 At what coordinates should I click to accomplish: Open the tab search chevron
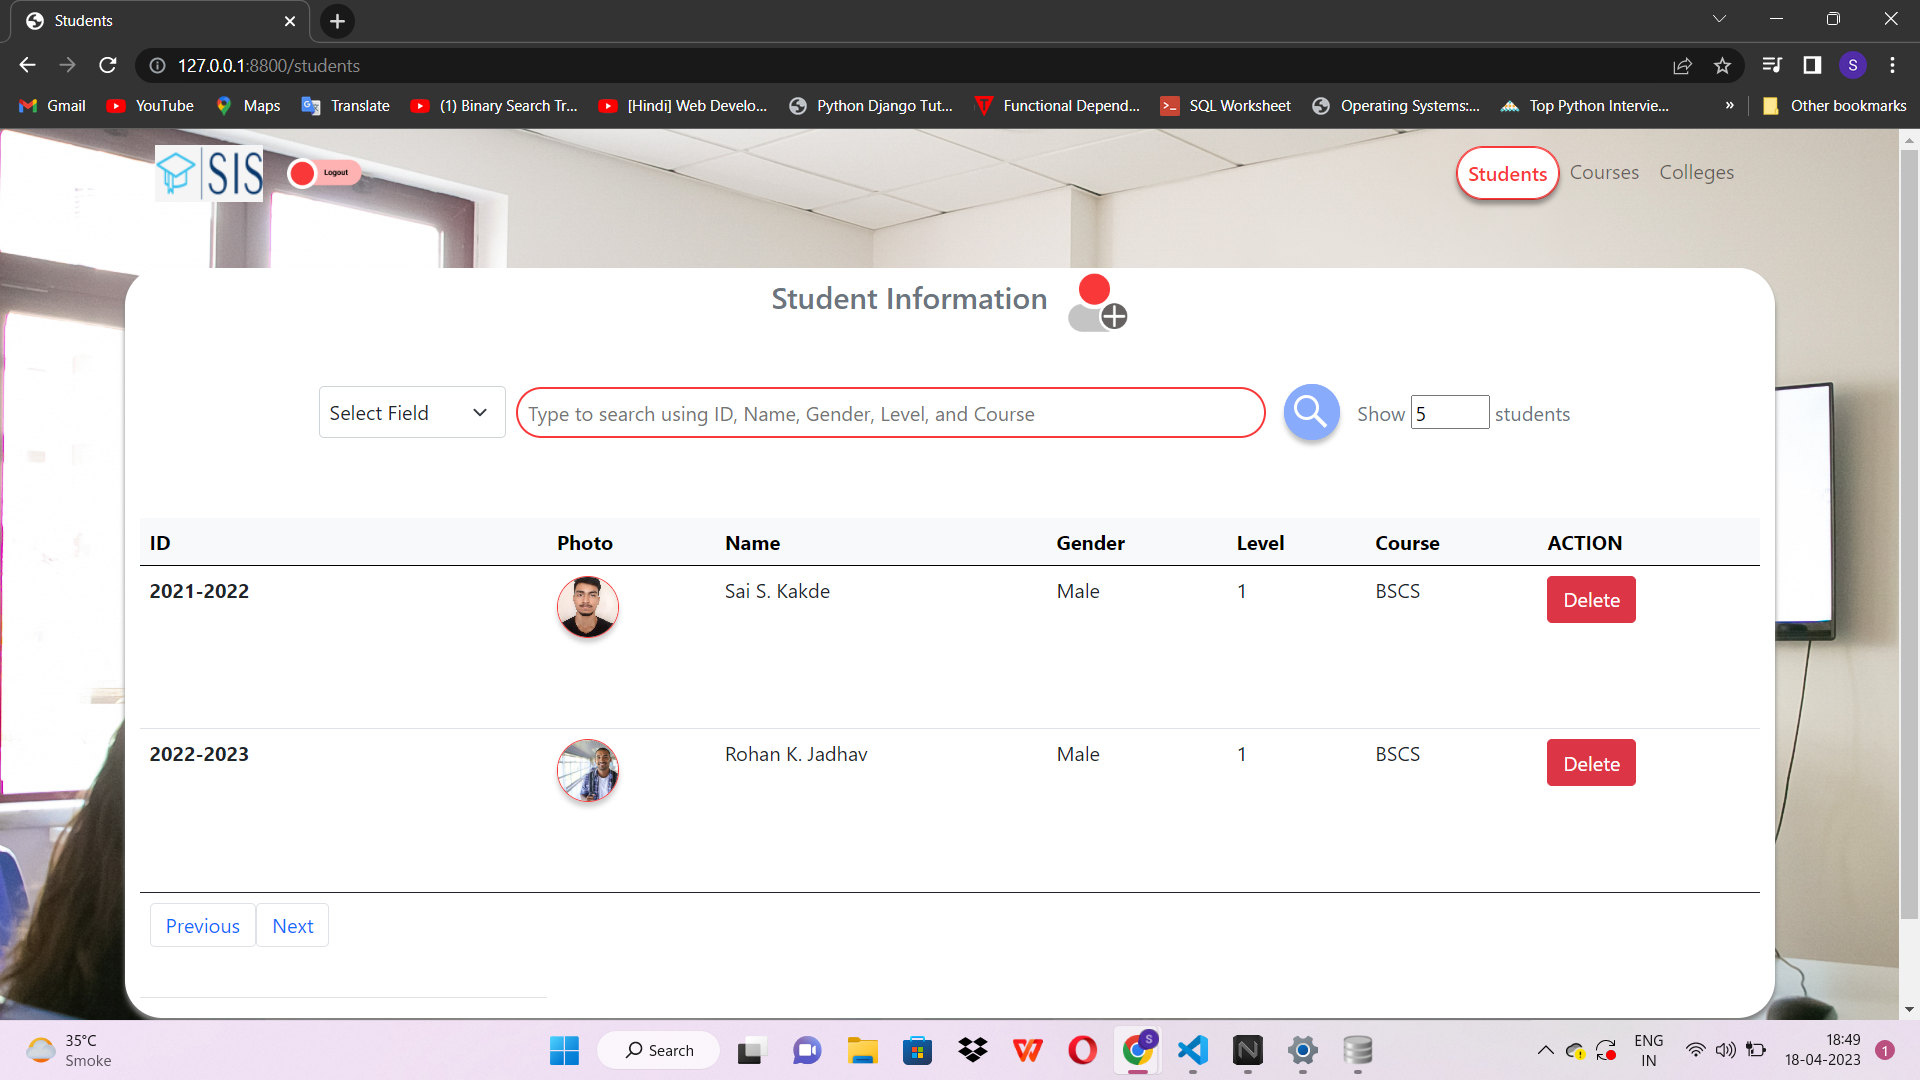(1720, 18)
